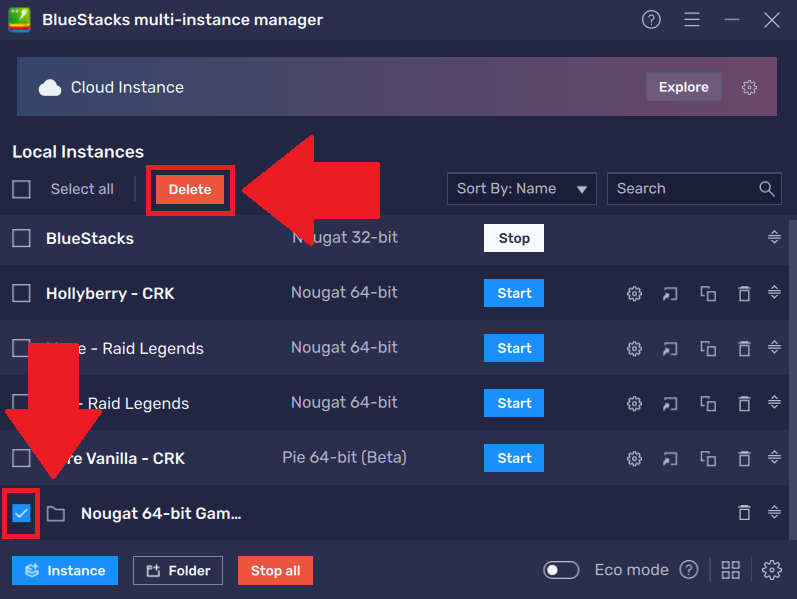The height and width of the screenshot is (599, 797).
Task: Open the hamburger menu in title bar
Action: pos(692,20)
